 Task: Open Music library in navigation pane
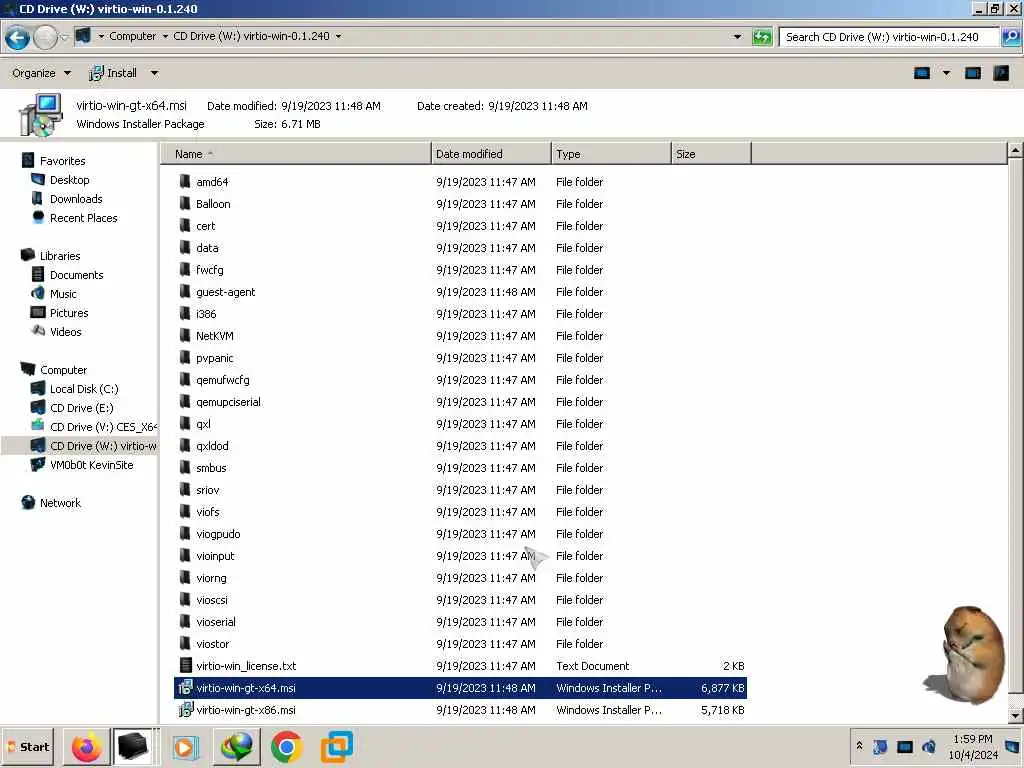63,294
